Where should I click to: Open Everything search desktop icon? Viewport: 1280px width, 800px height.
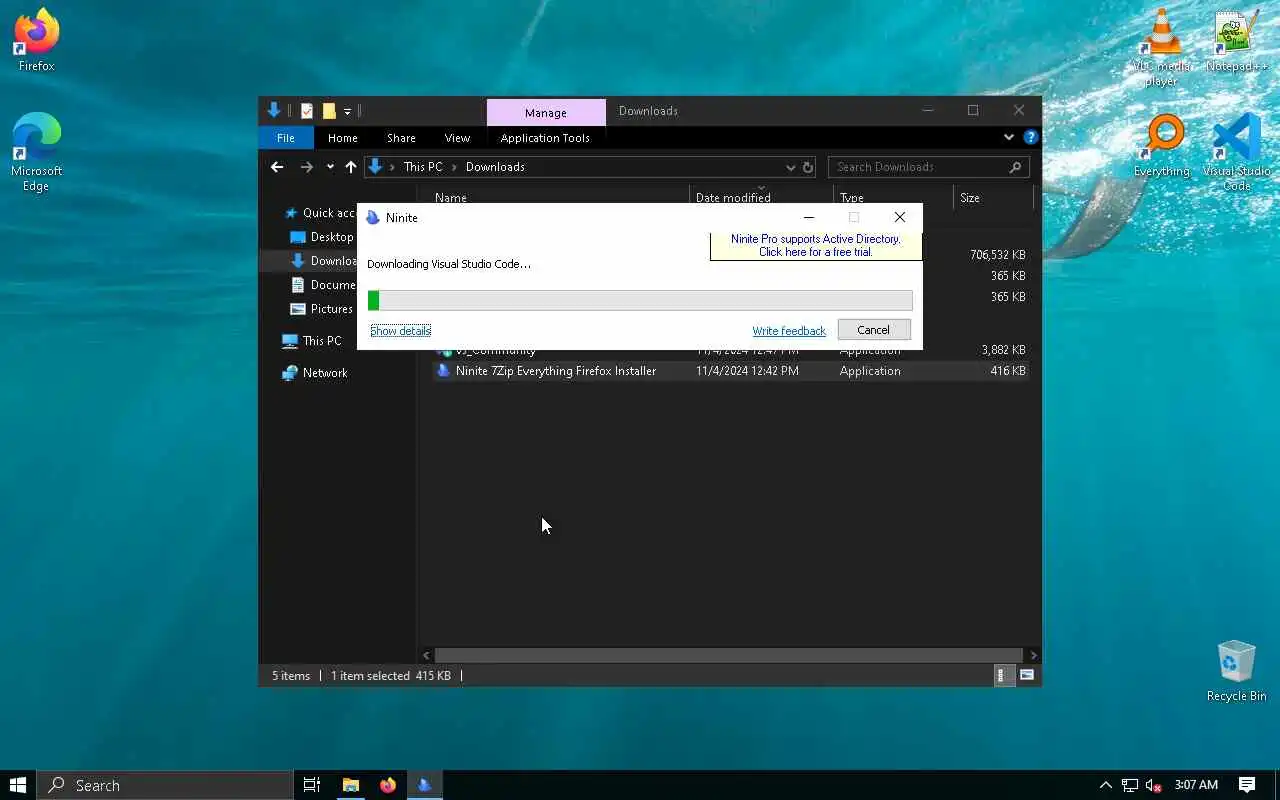(x=1161, y=146)
